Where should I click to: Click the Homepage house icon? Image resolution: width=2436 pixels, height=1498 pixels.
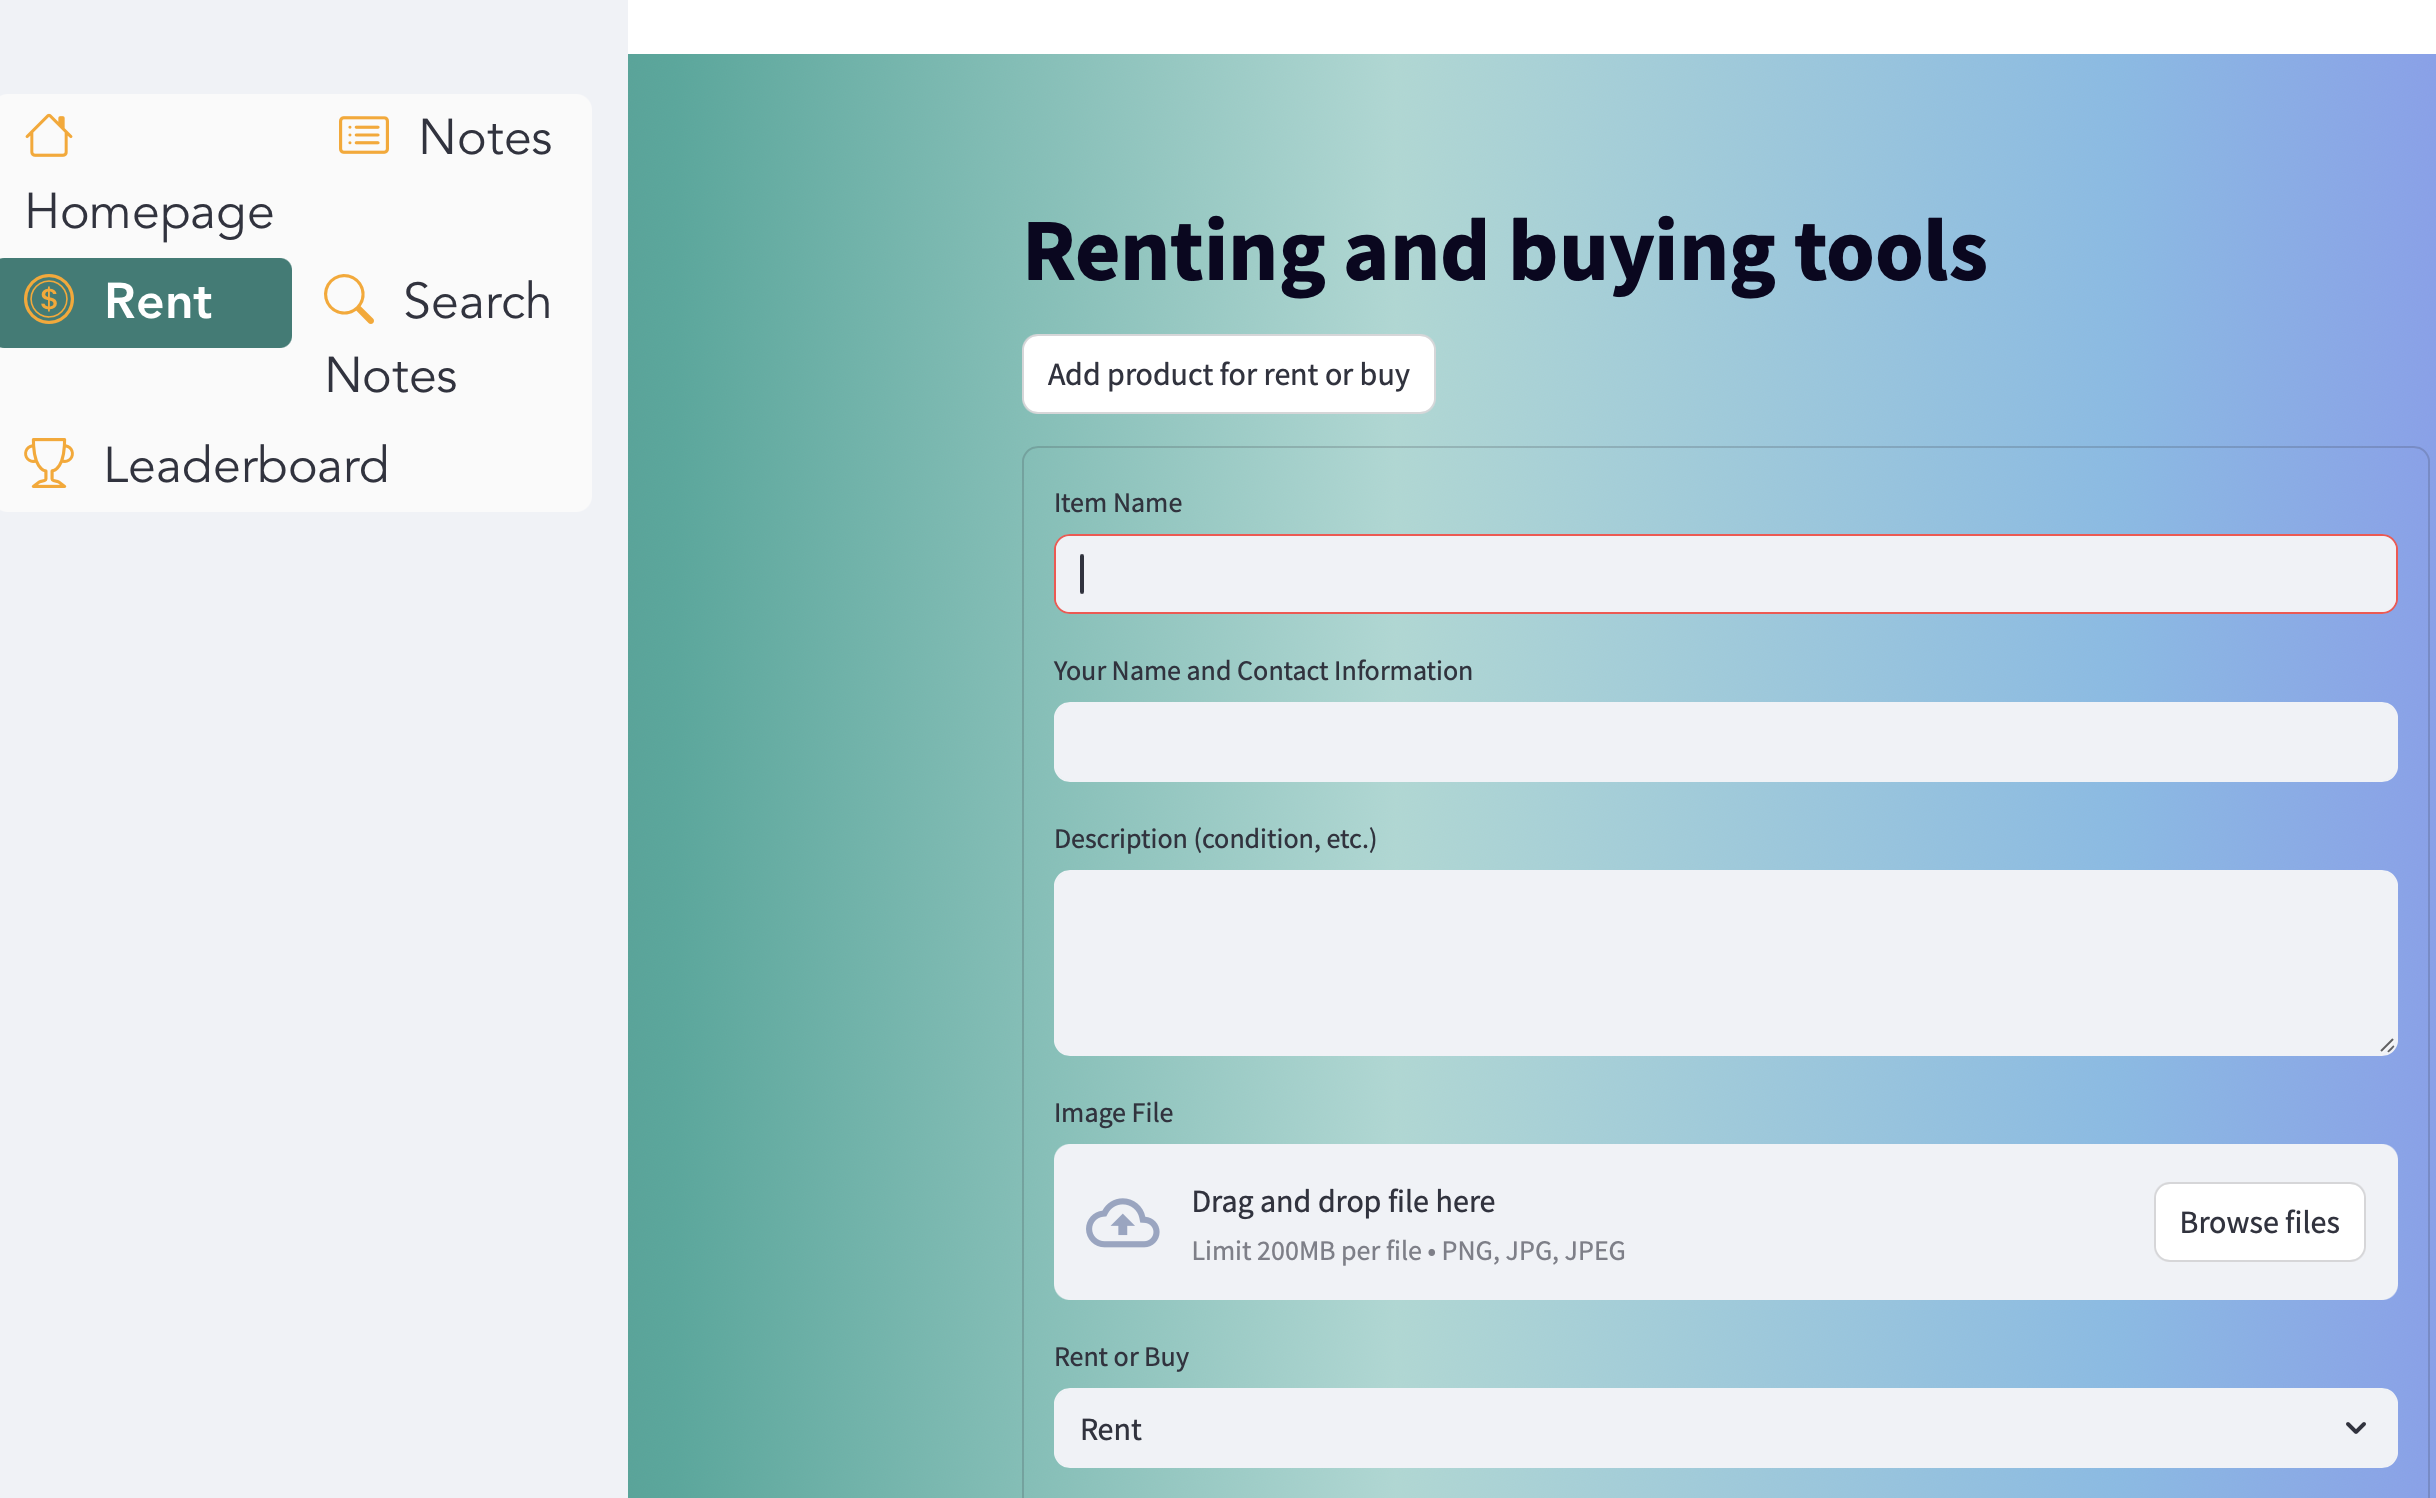click(48, 136)
